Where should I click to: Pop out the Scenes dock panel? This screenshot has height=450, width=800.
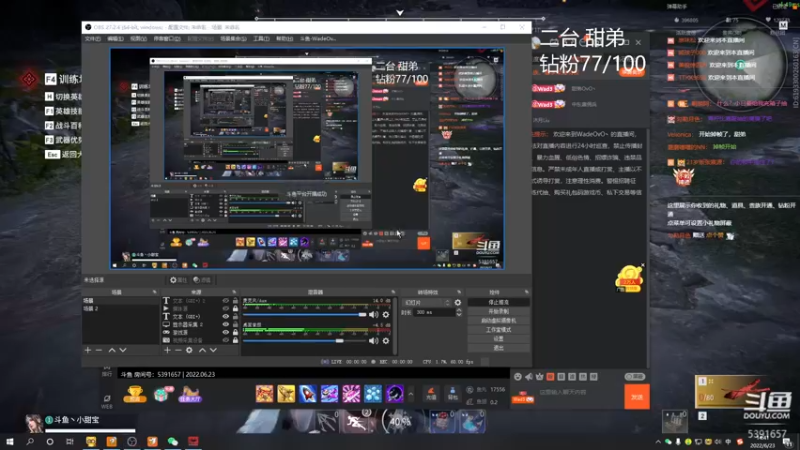155,292
